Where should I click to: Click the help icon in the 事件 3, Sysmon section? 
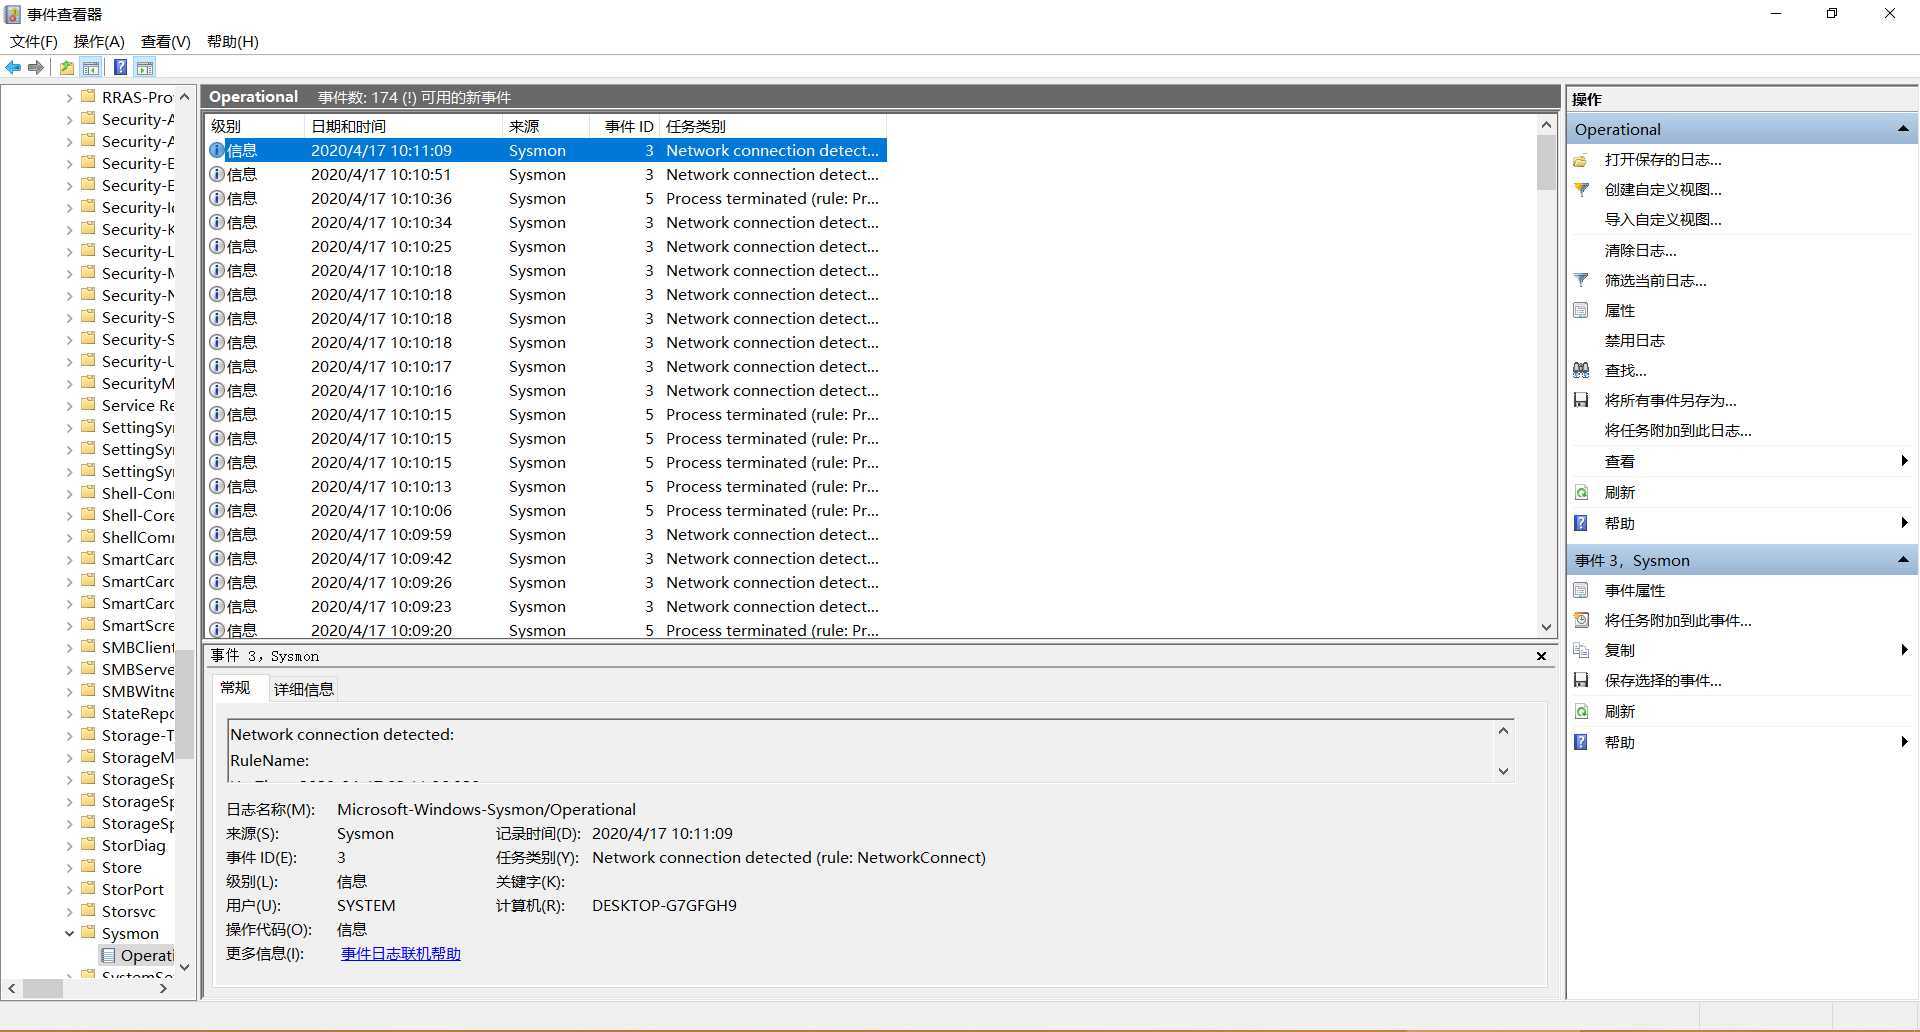[1581, 743]
